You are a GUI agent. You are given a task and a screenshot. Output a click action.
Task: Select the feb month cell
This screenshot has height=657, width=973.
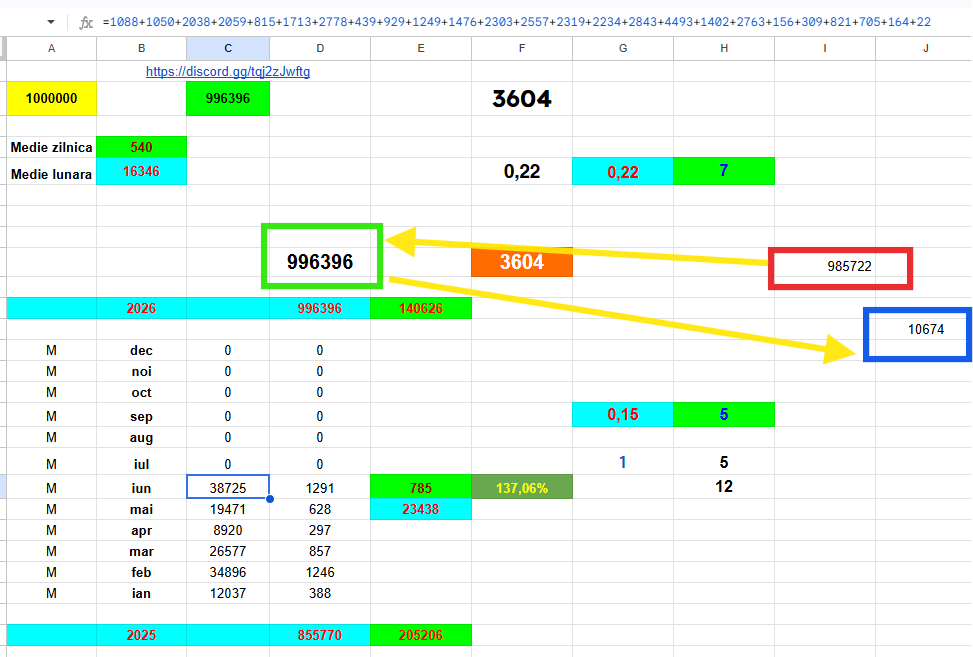point(141,572)
